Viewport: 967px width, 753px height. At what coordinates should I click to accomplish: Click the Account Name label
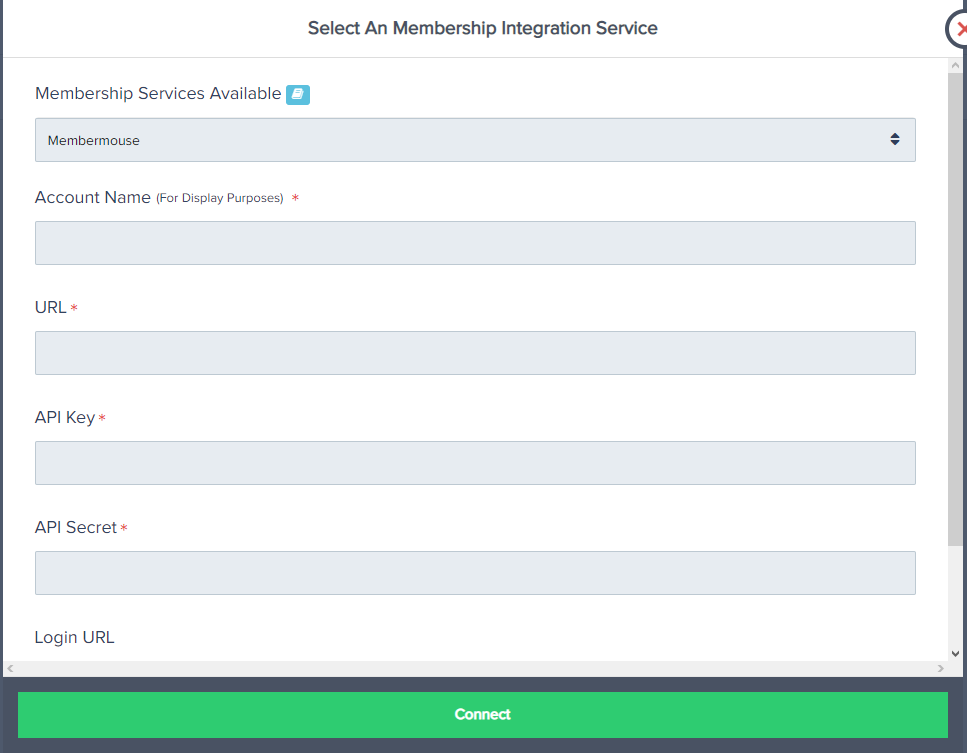point(93,198)
